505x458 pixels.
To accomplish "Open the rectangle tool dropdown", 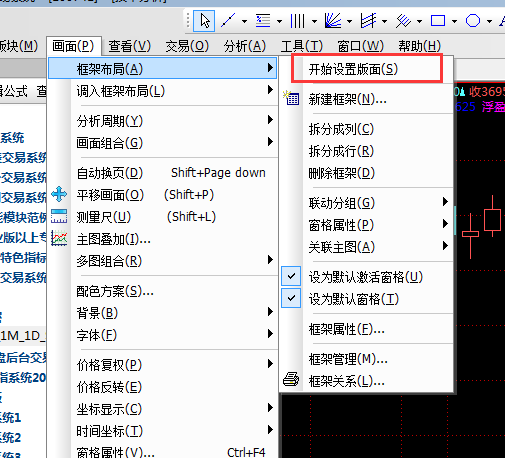I will [x=454, y=22].
